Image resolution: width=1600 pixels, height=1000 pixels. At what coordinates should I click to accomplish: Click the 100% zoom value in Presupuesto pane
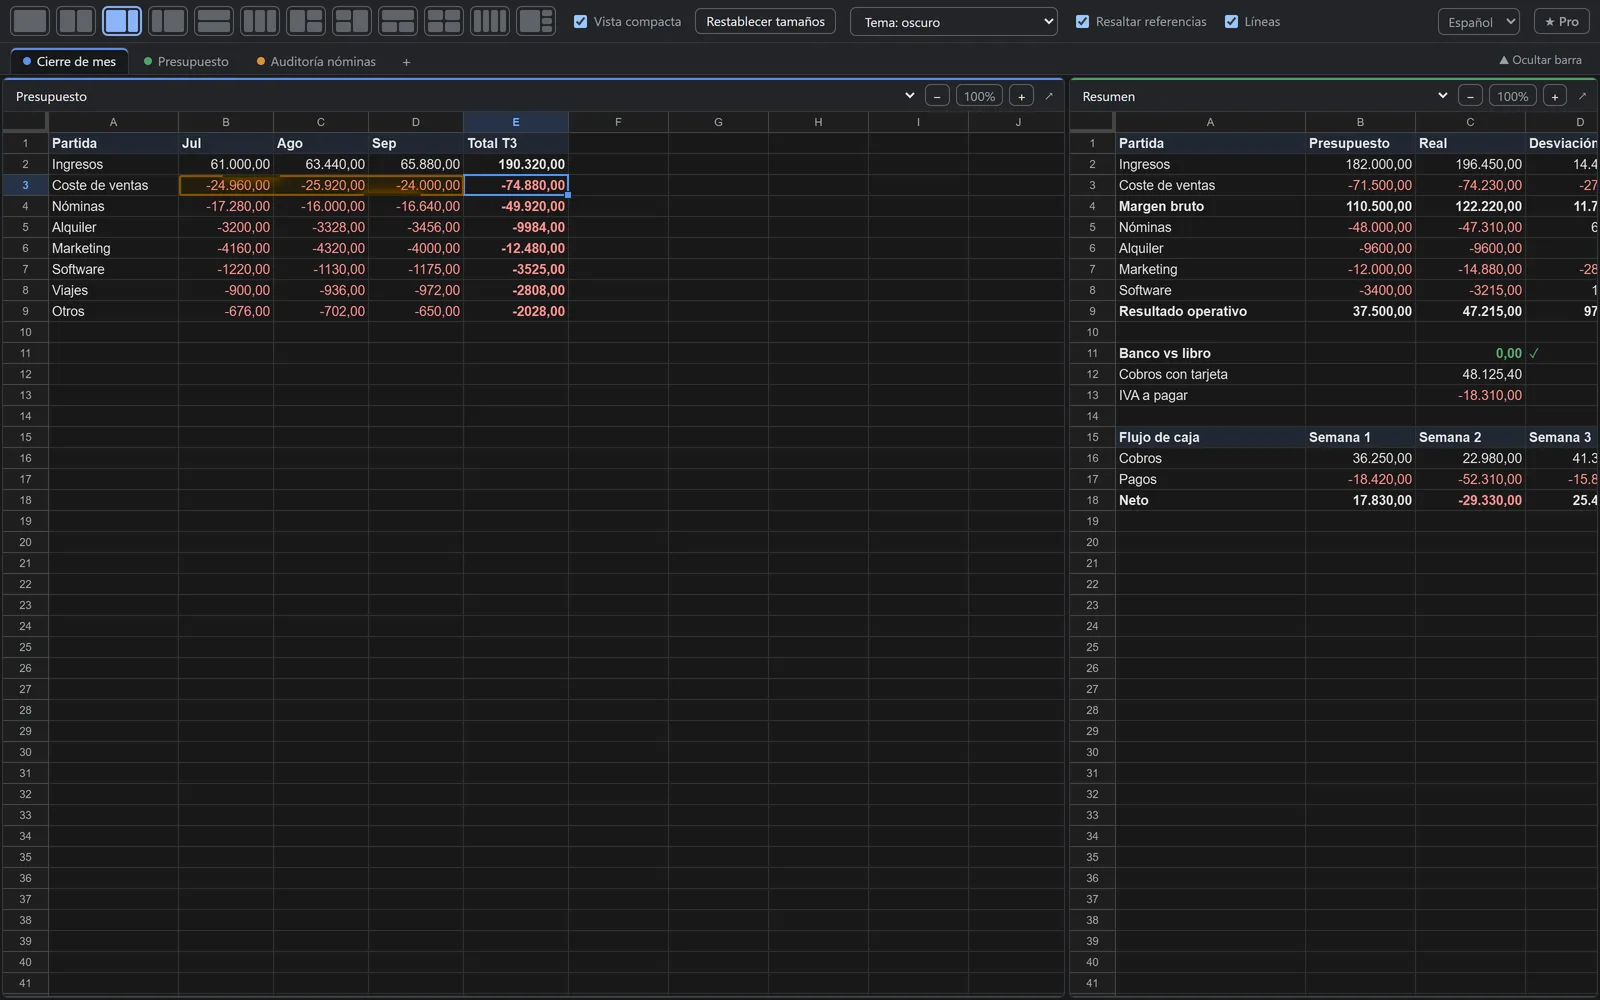979,96
